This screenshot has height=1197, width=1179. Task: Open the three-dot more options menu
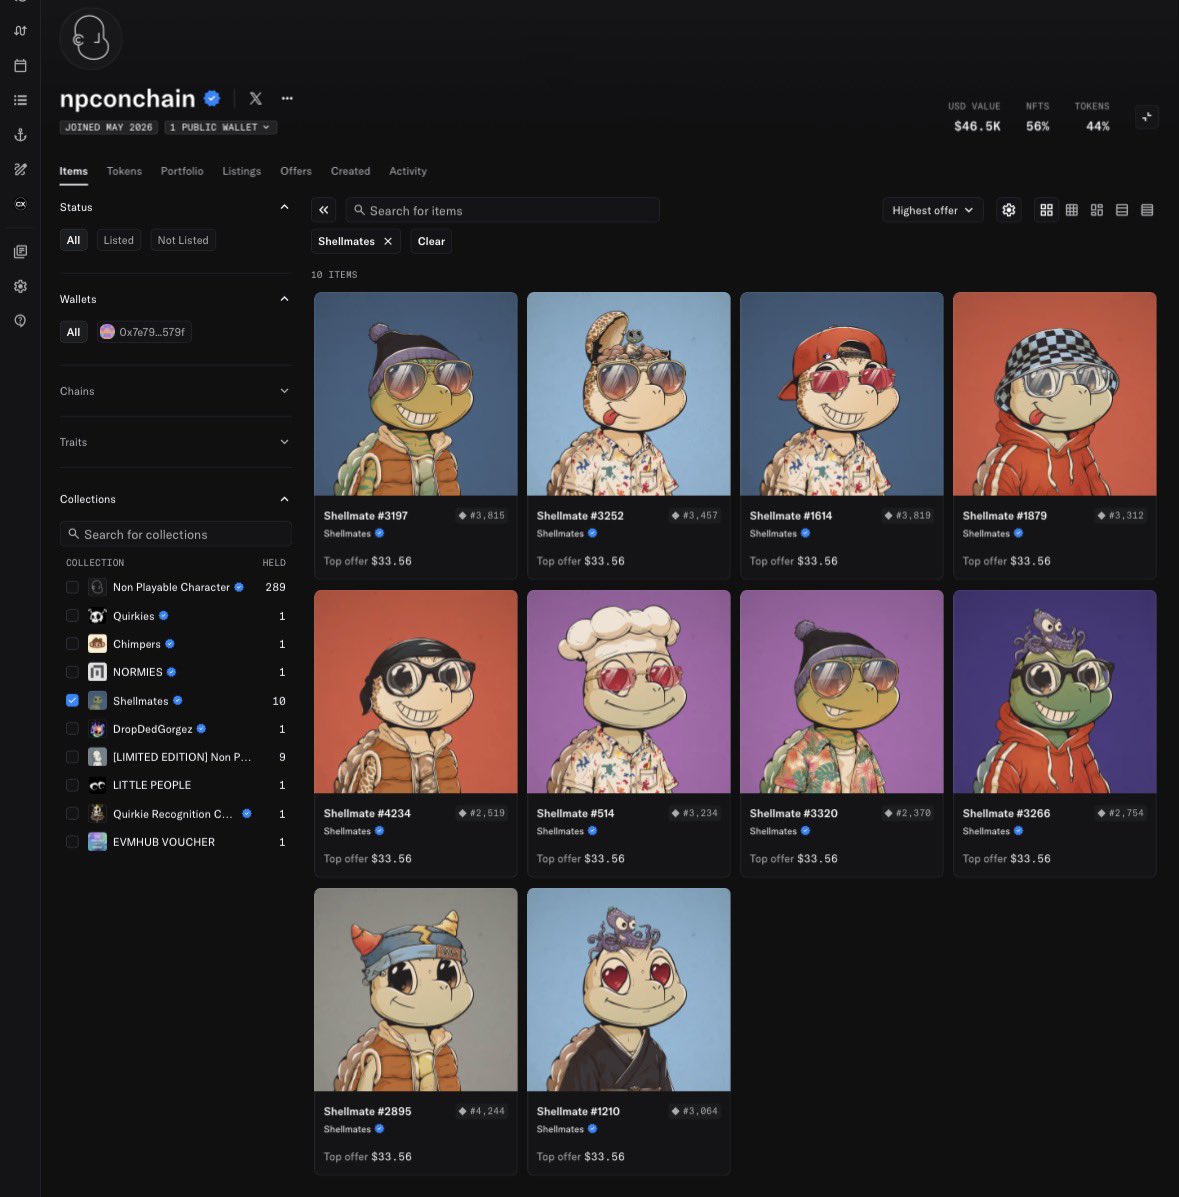pos(287,98)
